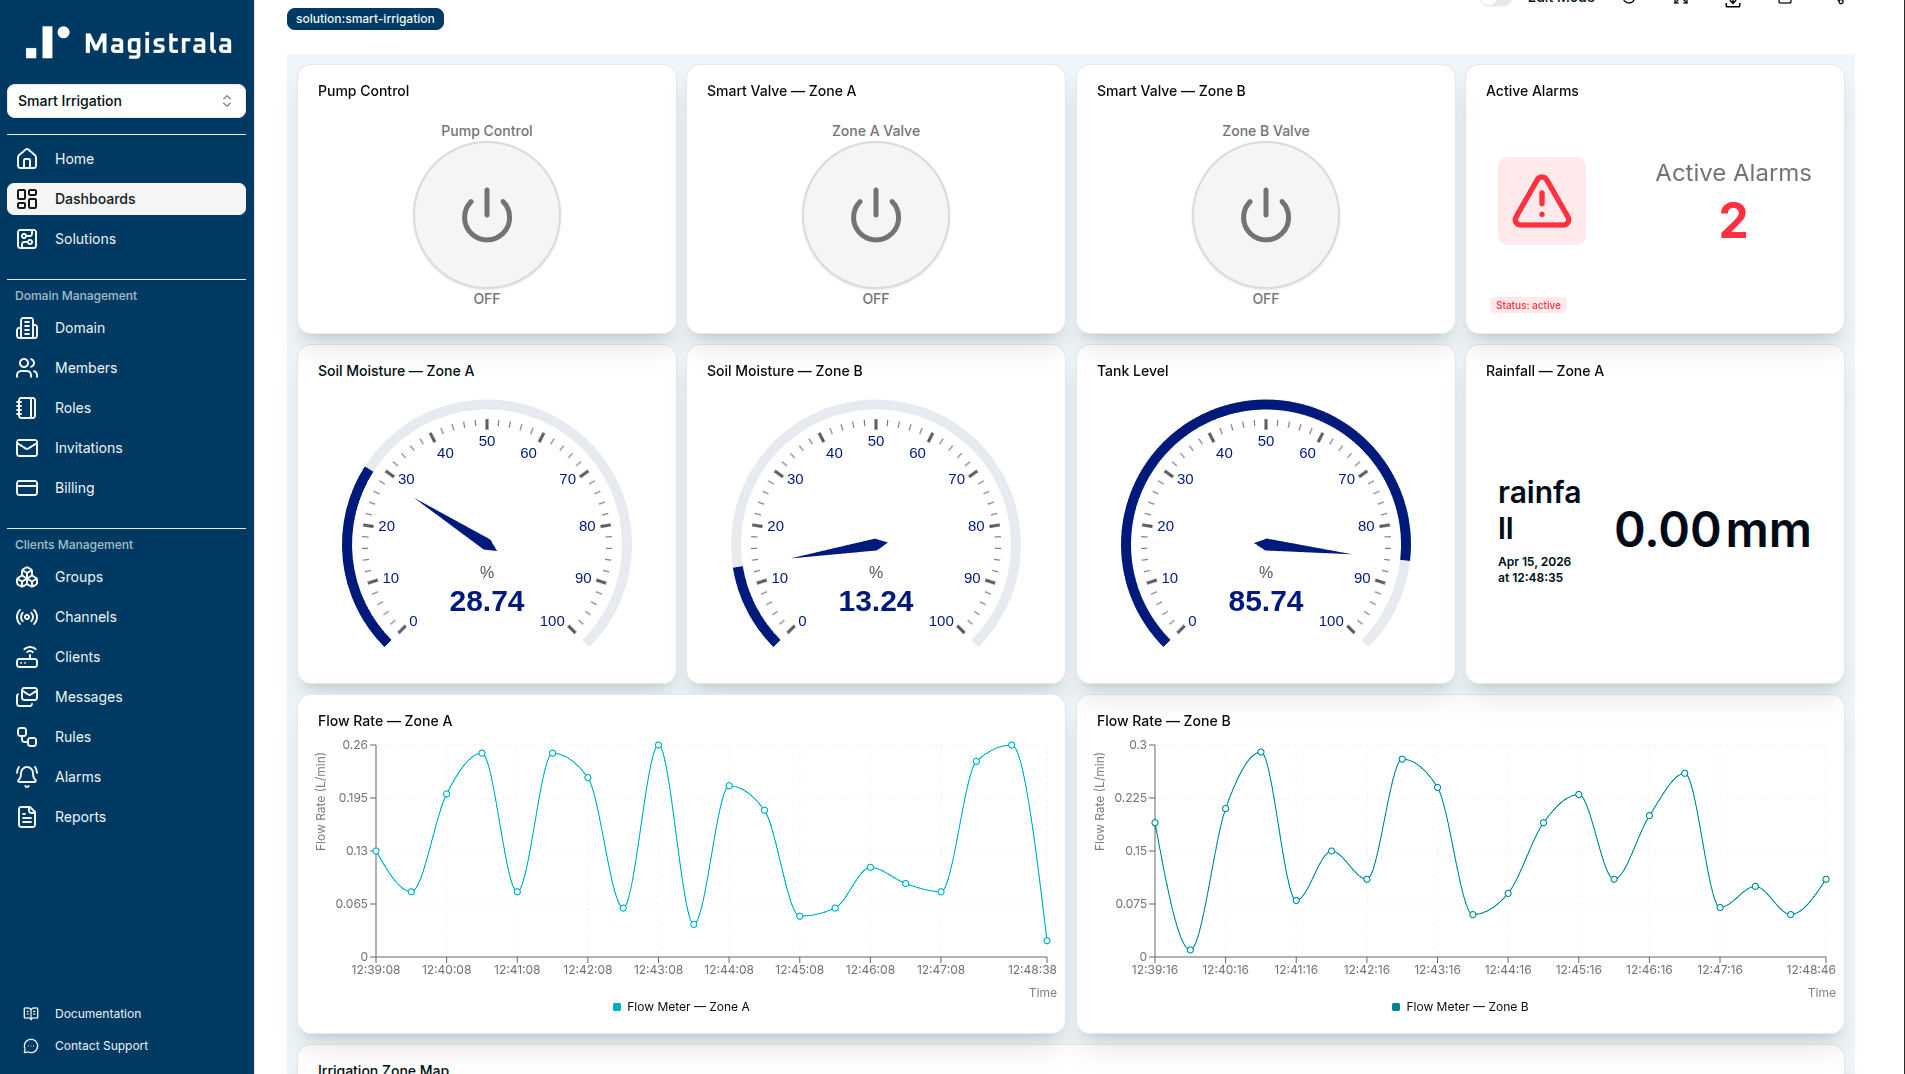The width and height of the screenshot is (1905, 1074).
Task: Click the Reports document icon
Action: [x=27, y=817]
